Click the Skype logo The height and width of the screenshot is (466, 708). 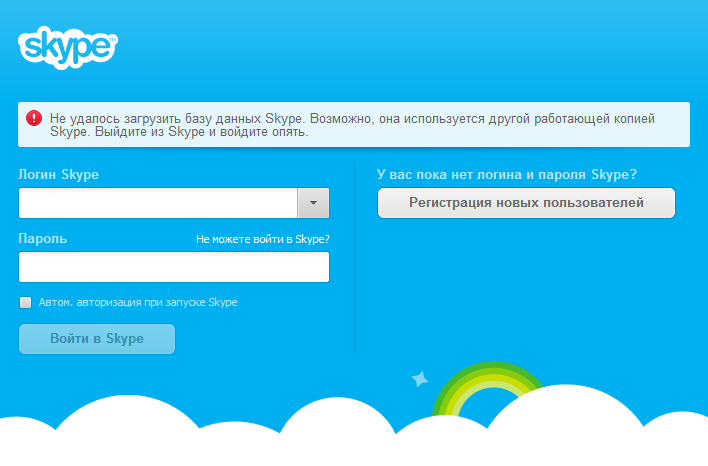[x=68, y=47]
